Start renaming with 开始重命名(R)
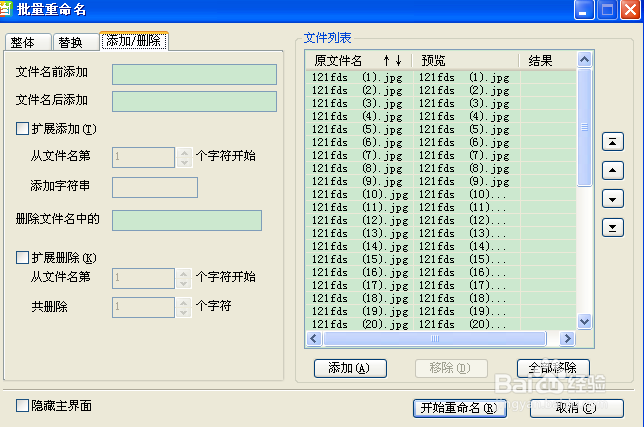The width and height of the screenshot is (644, 427). click(x=459, y=408)
